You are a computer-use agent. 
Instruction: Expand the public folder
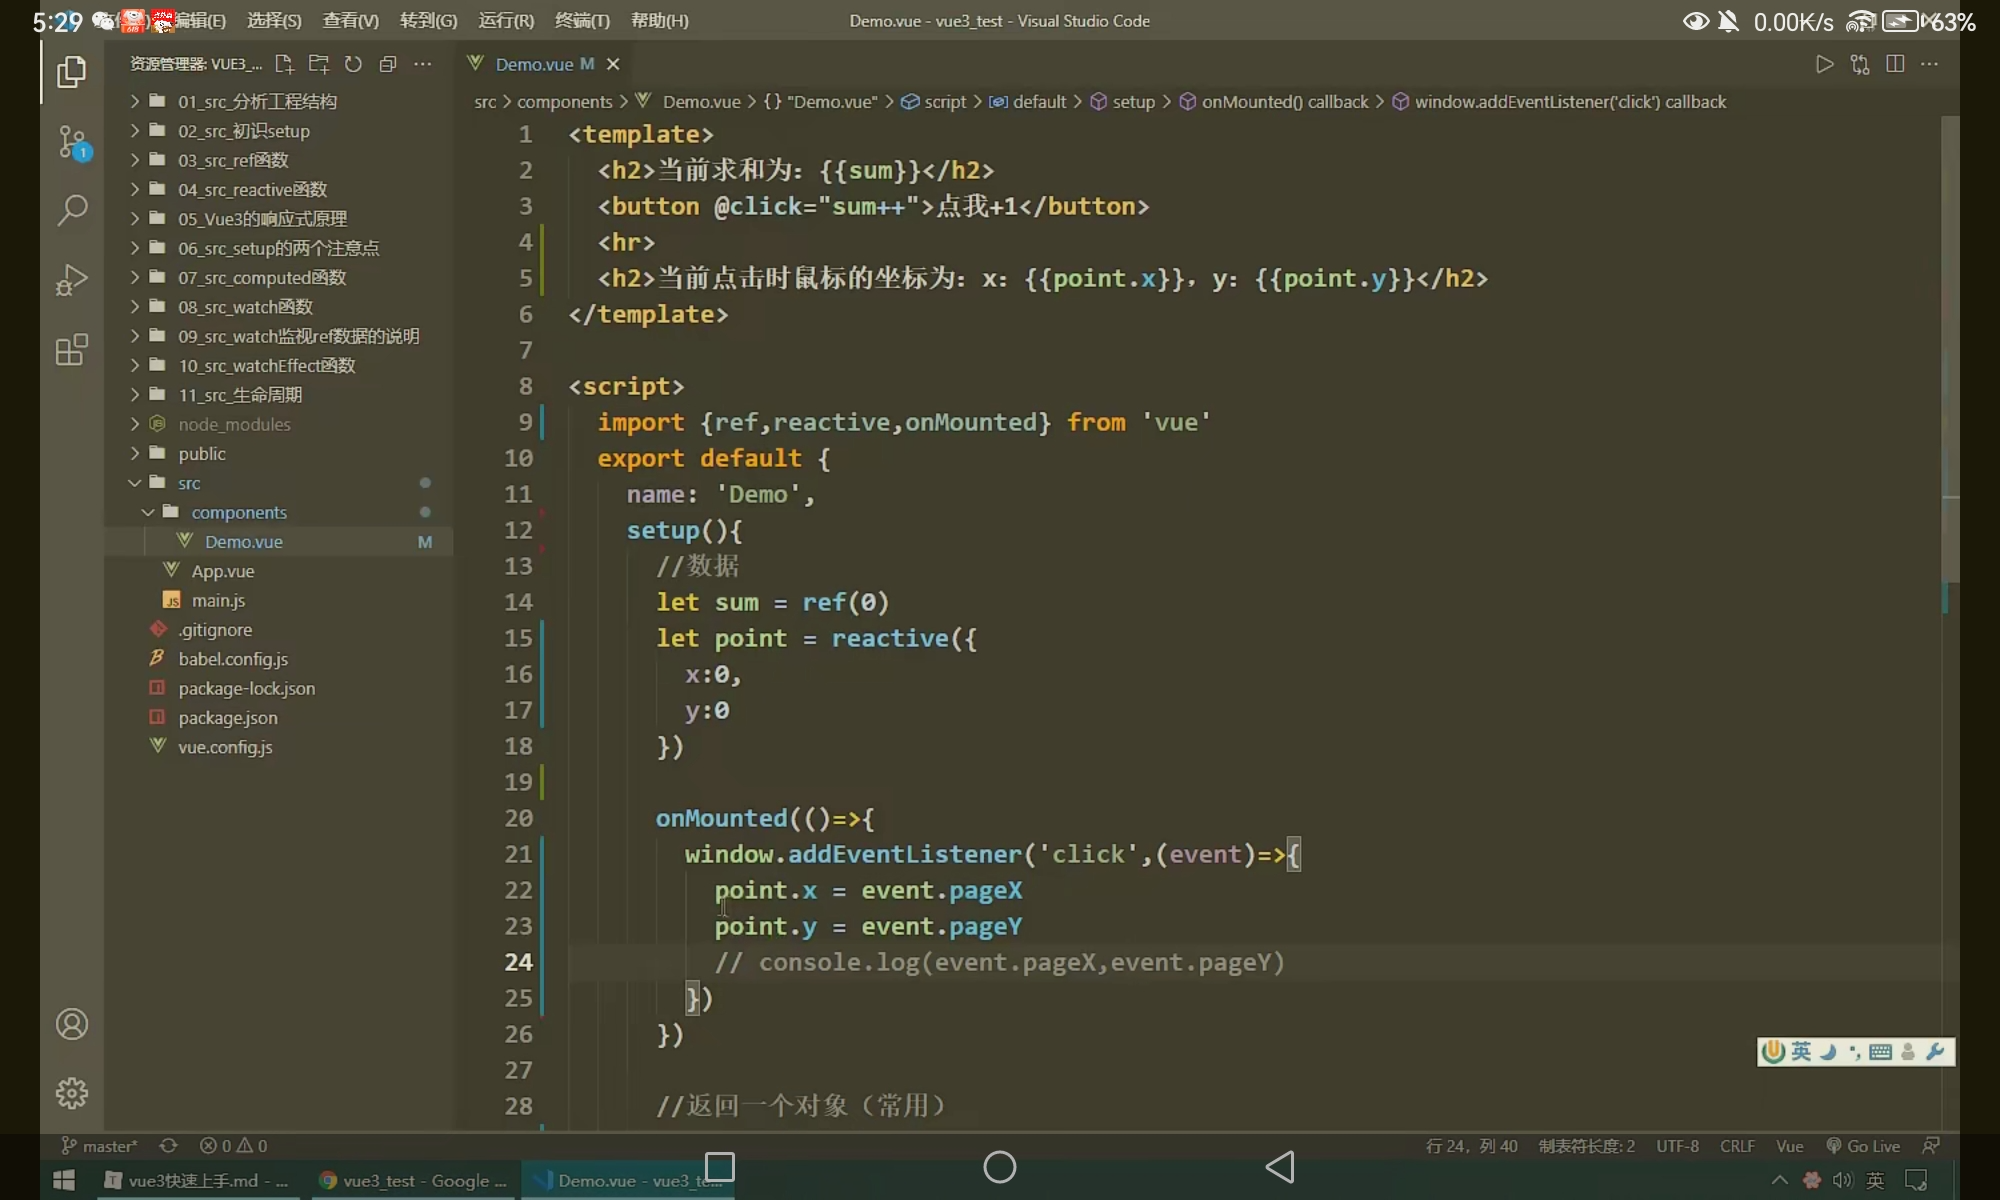coord(201,454)
